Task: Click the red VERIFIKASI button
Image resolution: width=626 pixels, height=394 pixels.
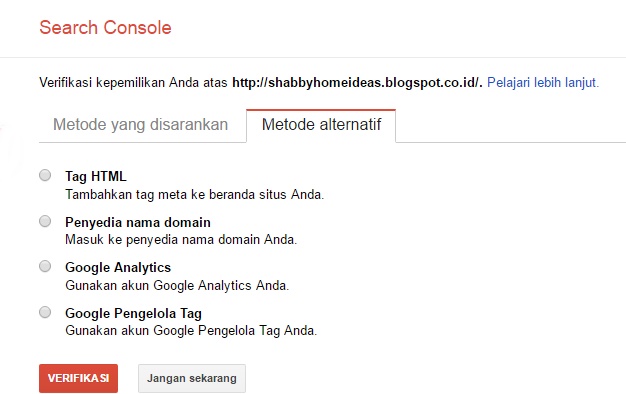Action: coord(78,378)
